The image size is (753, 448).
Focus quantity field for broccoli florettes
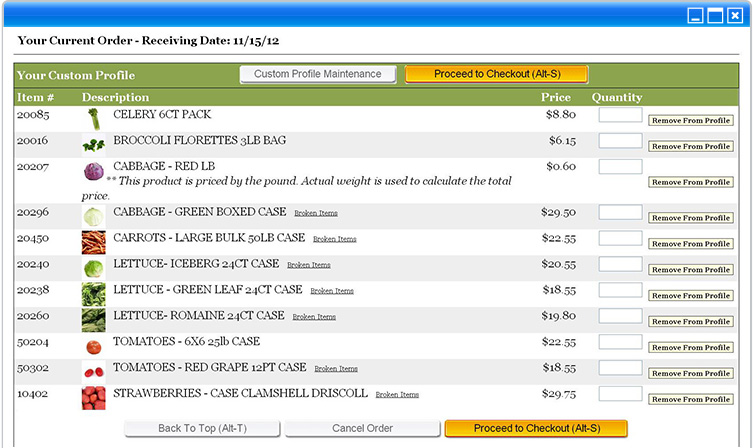tap(620, 141)
